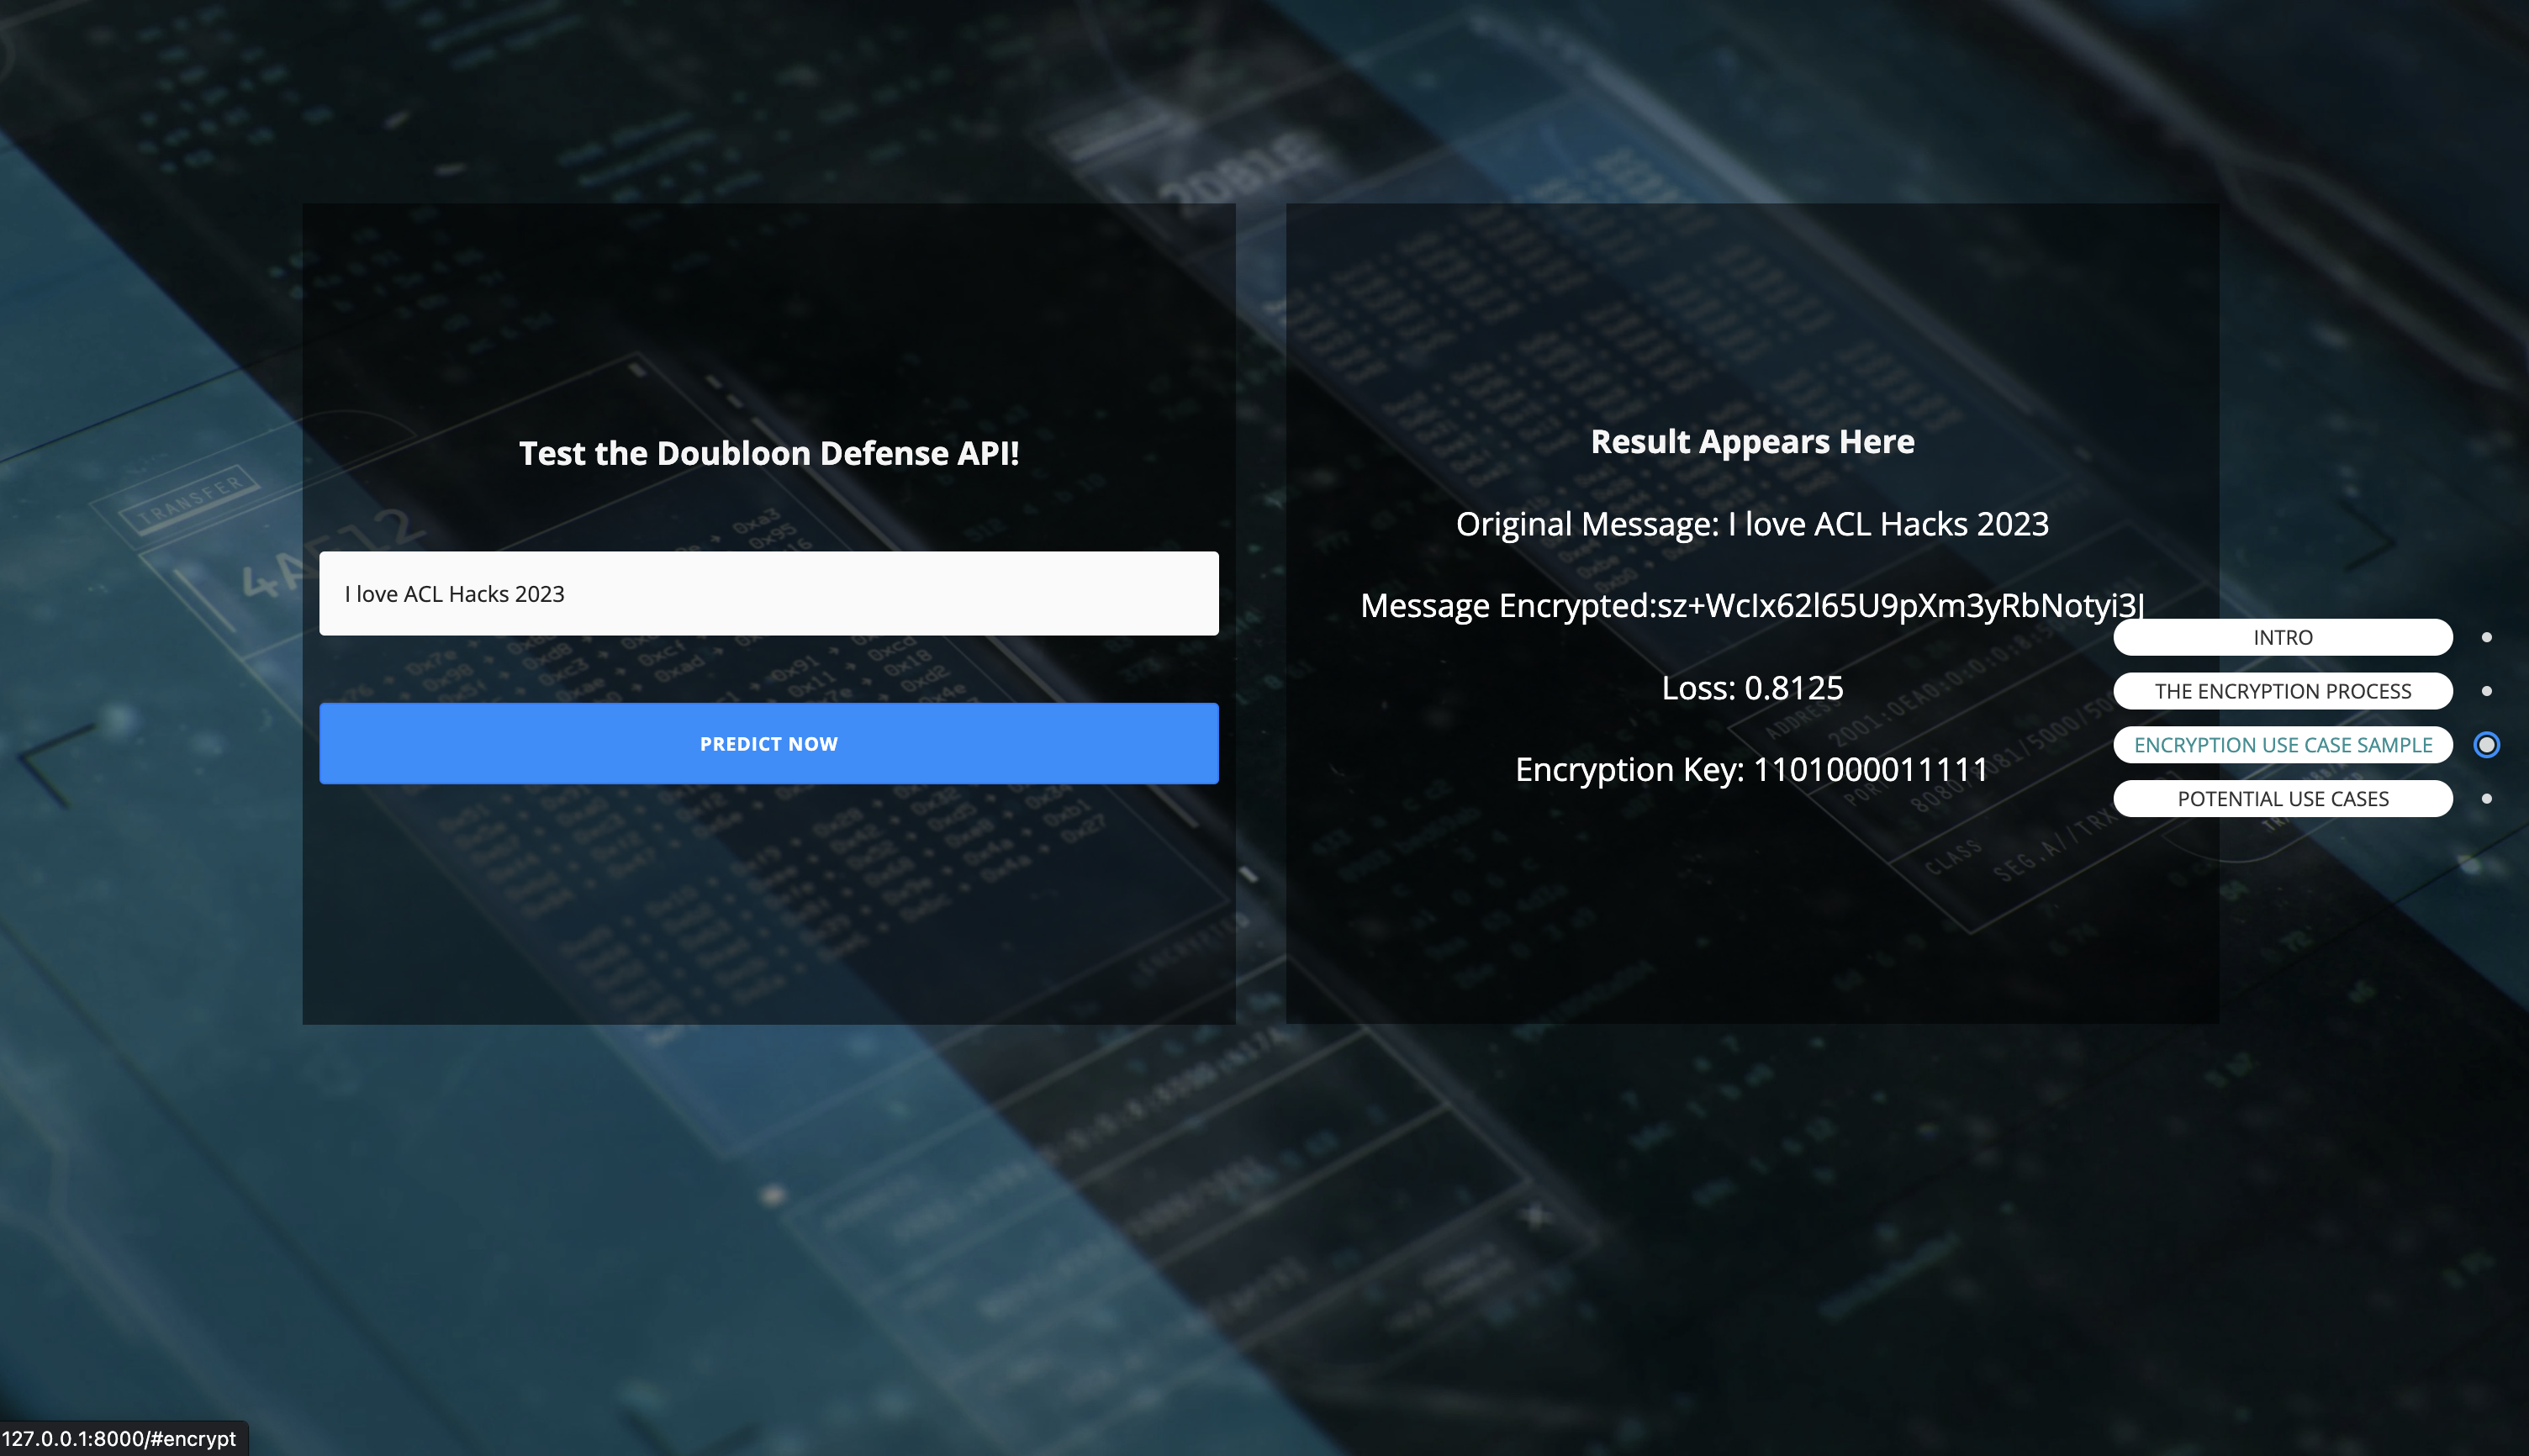
Task: Open THE ENCRYPTION PROCESS section
Action: pyautogui.click(x=2282, y=691)
